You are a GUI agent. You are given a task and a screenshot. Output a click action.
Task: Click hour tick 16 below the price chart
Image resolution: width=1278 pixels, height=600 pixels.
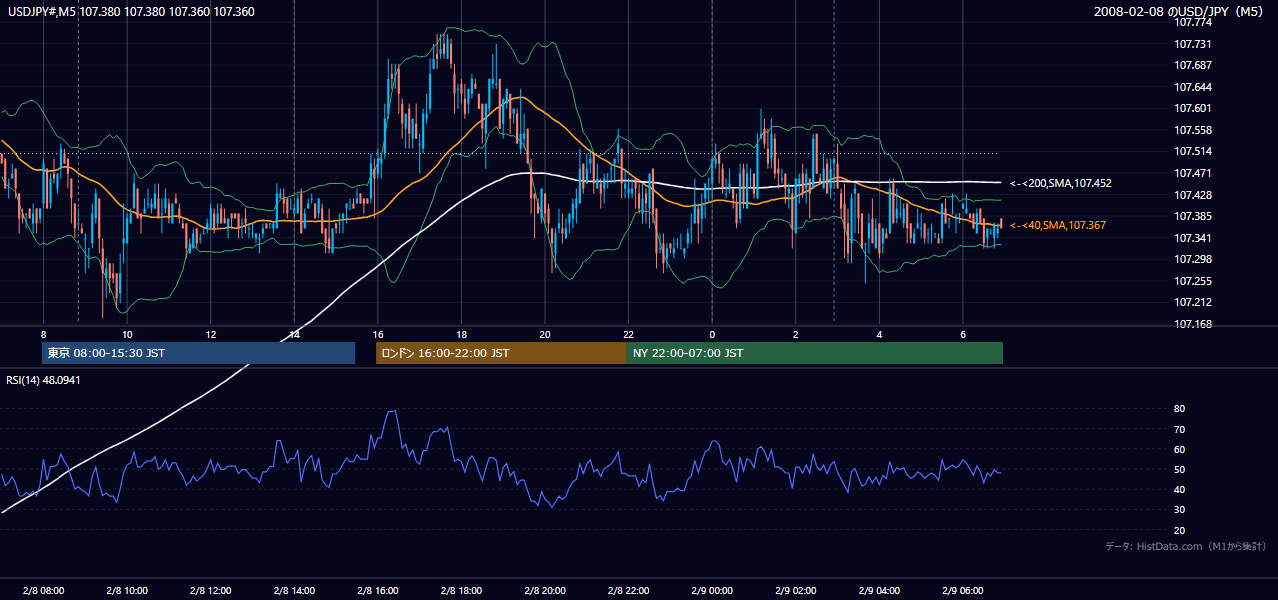378,334
